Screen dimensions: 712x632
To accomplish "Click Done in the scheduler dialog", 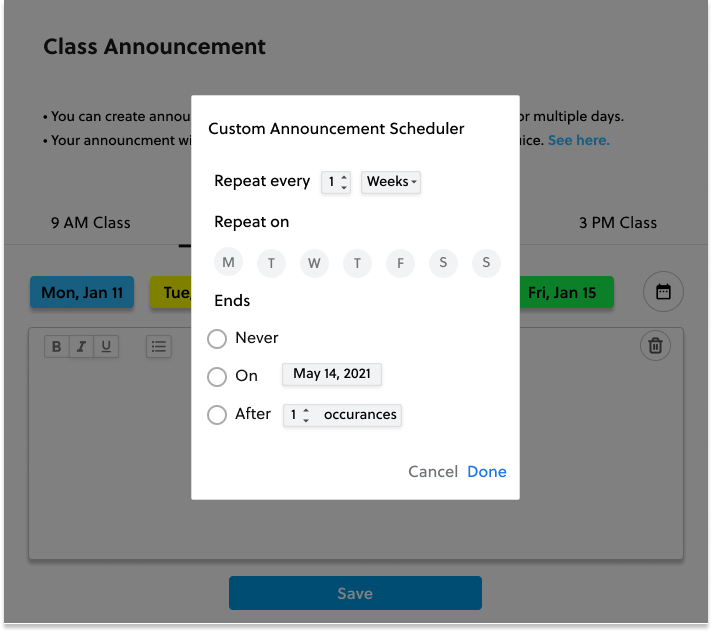I will [487, 472].
